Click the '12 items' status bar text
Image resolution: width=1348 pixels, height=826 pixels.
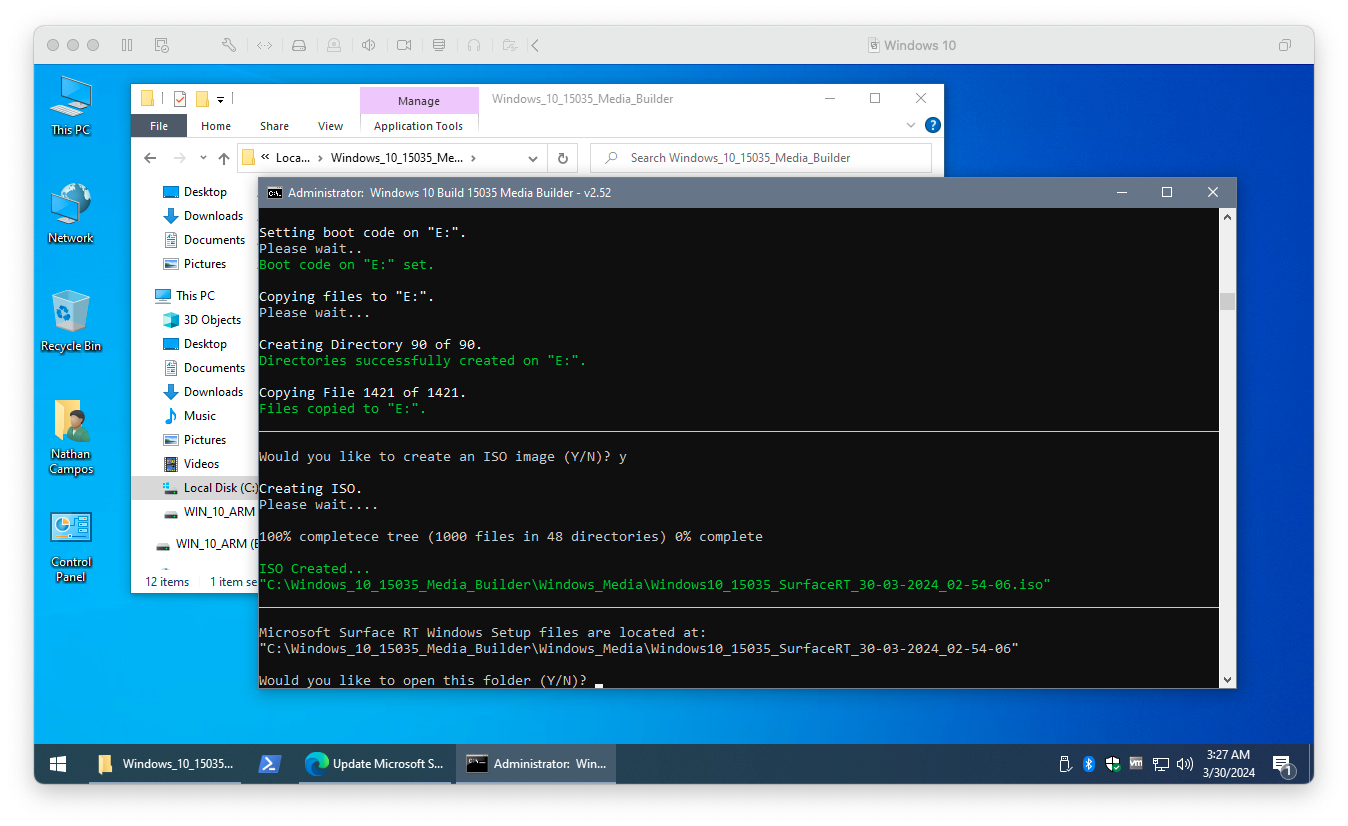tap(167, 582)
